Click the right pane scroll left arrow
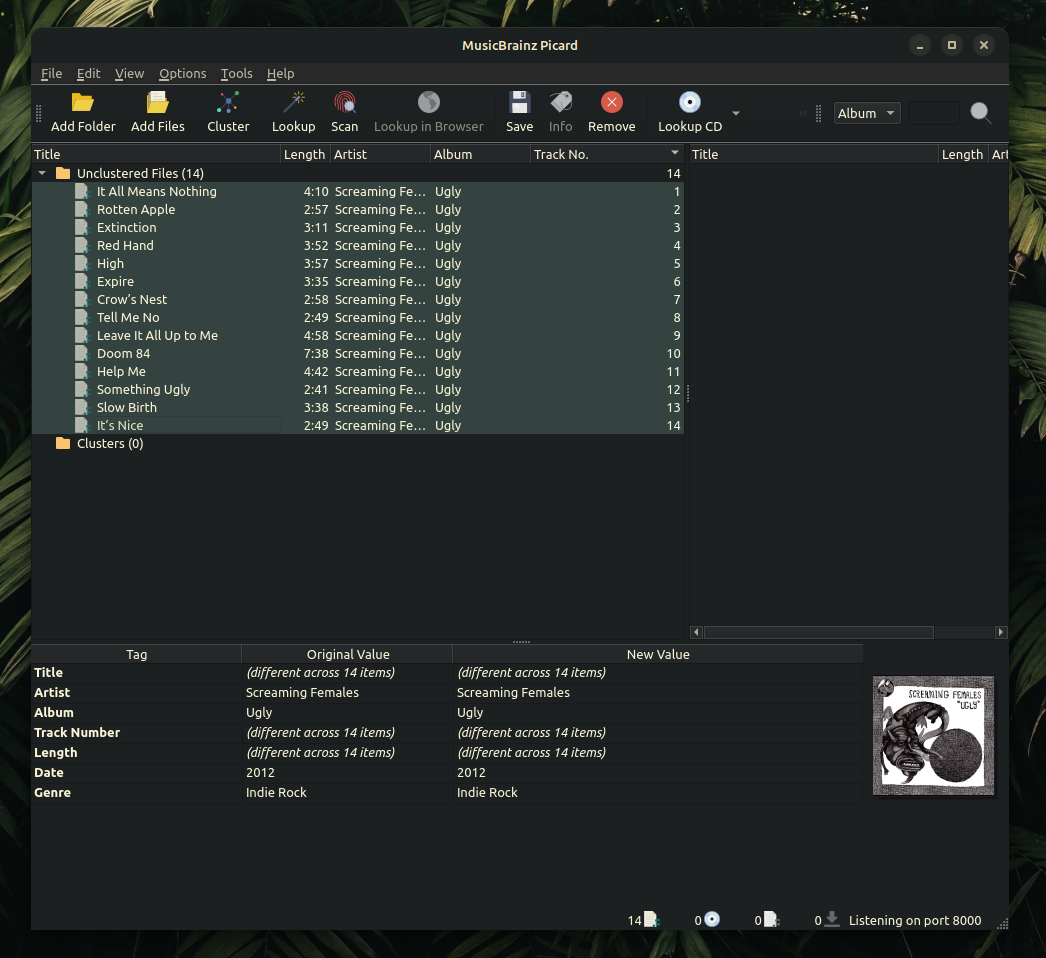This screenshot has height=958, width=1046. (696, 632)
